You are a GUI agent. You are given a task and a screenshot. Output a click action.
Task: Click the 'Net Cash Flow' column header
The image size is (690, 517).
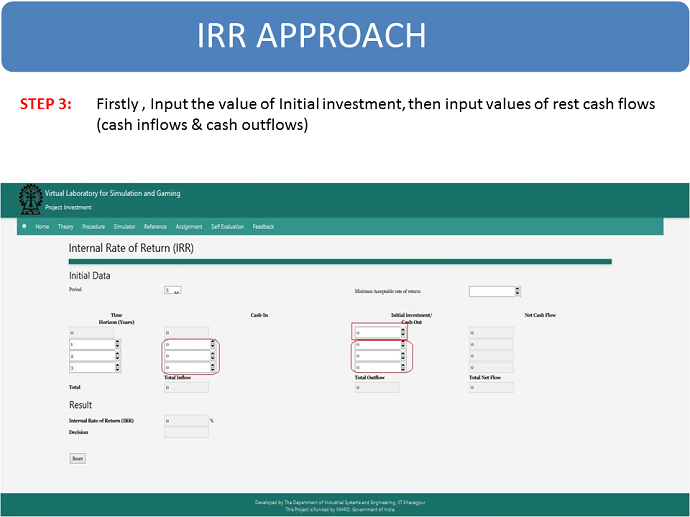point(540,315)
